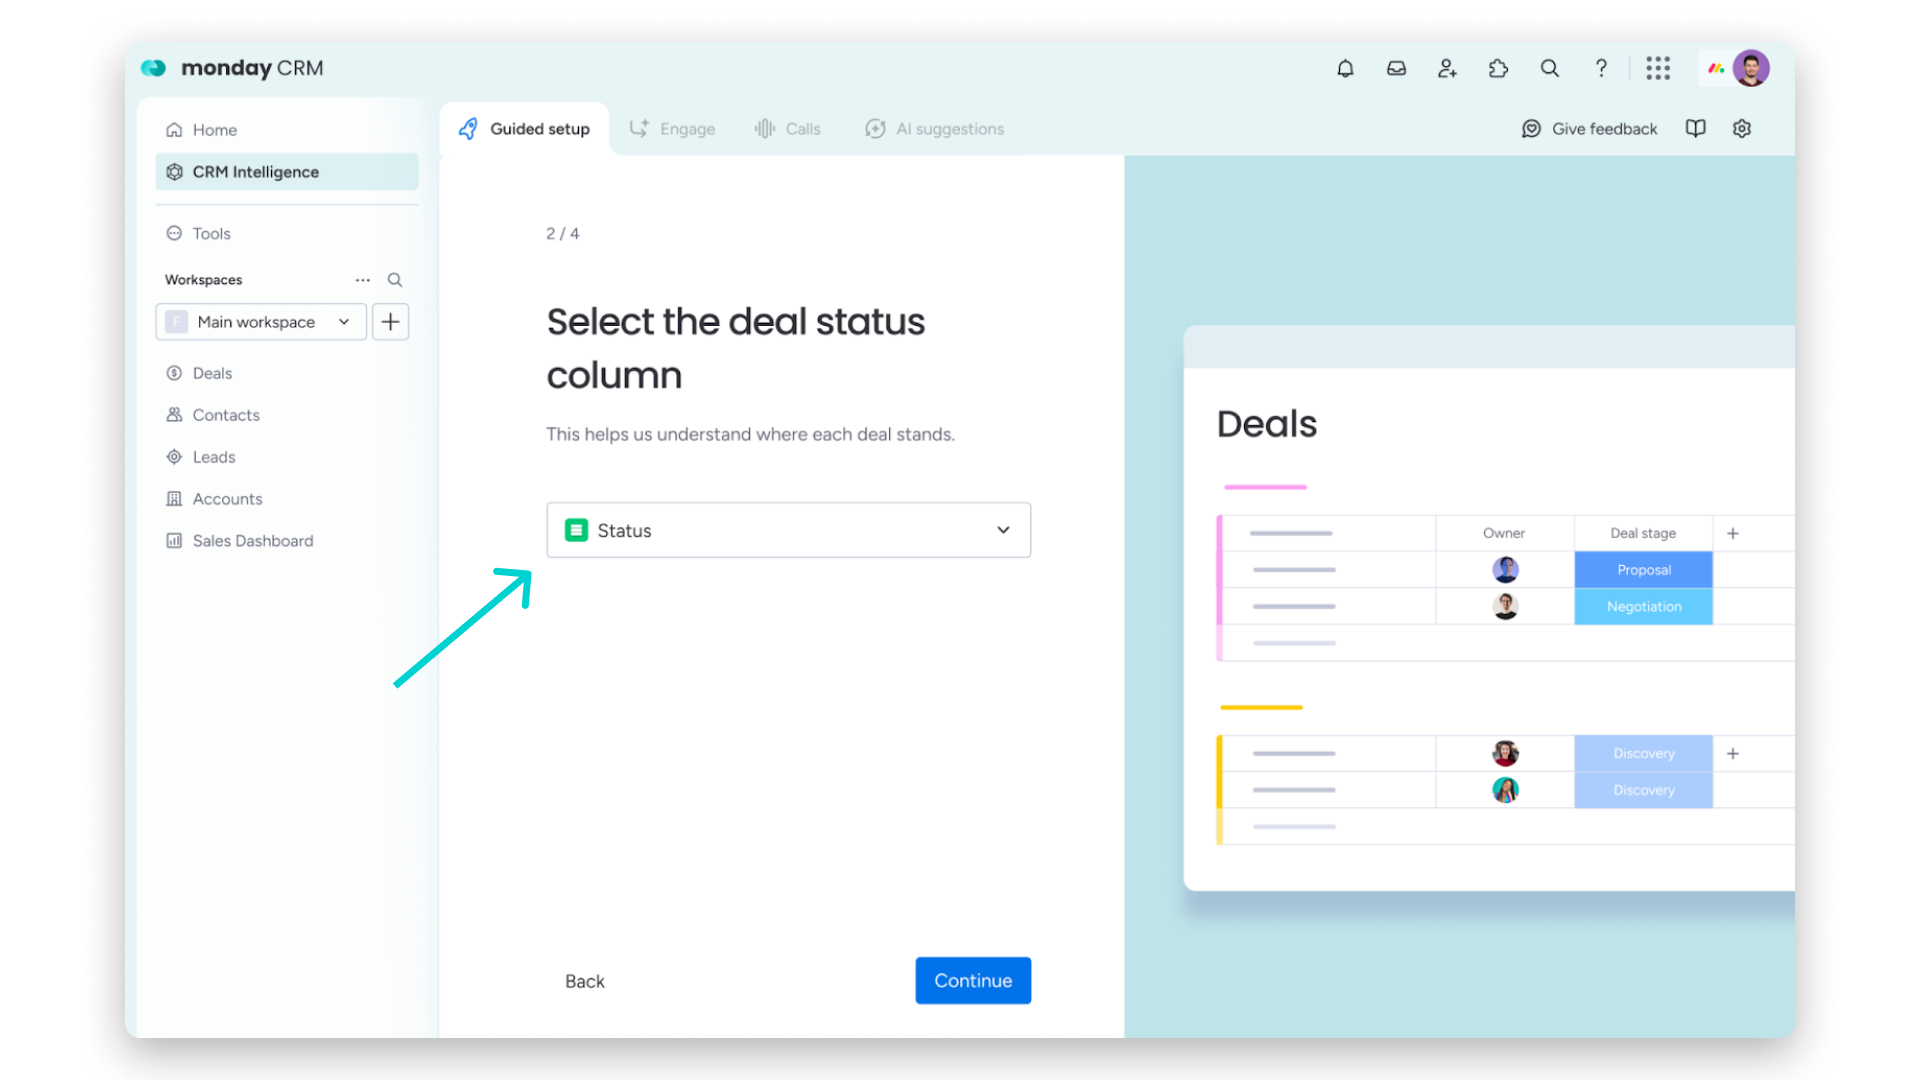Image resolution: width=1920 pixels, height=1080 pixels.
Task: Click the Negotiation row owner avatar
Action: tap(1506, 607)
